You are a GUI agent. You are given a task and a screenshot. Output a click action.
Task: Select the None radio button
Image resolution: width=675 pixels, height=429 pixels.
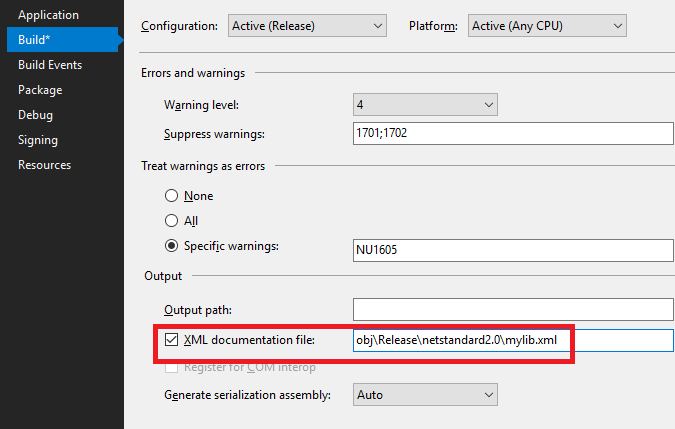click(x=172, y=196)
